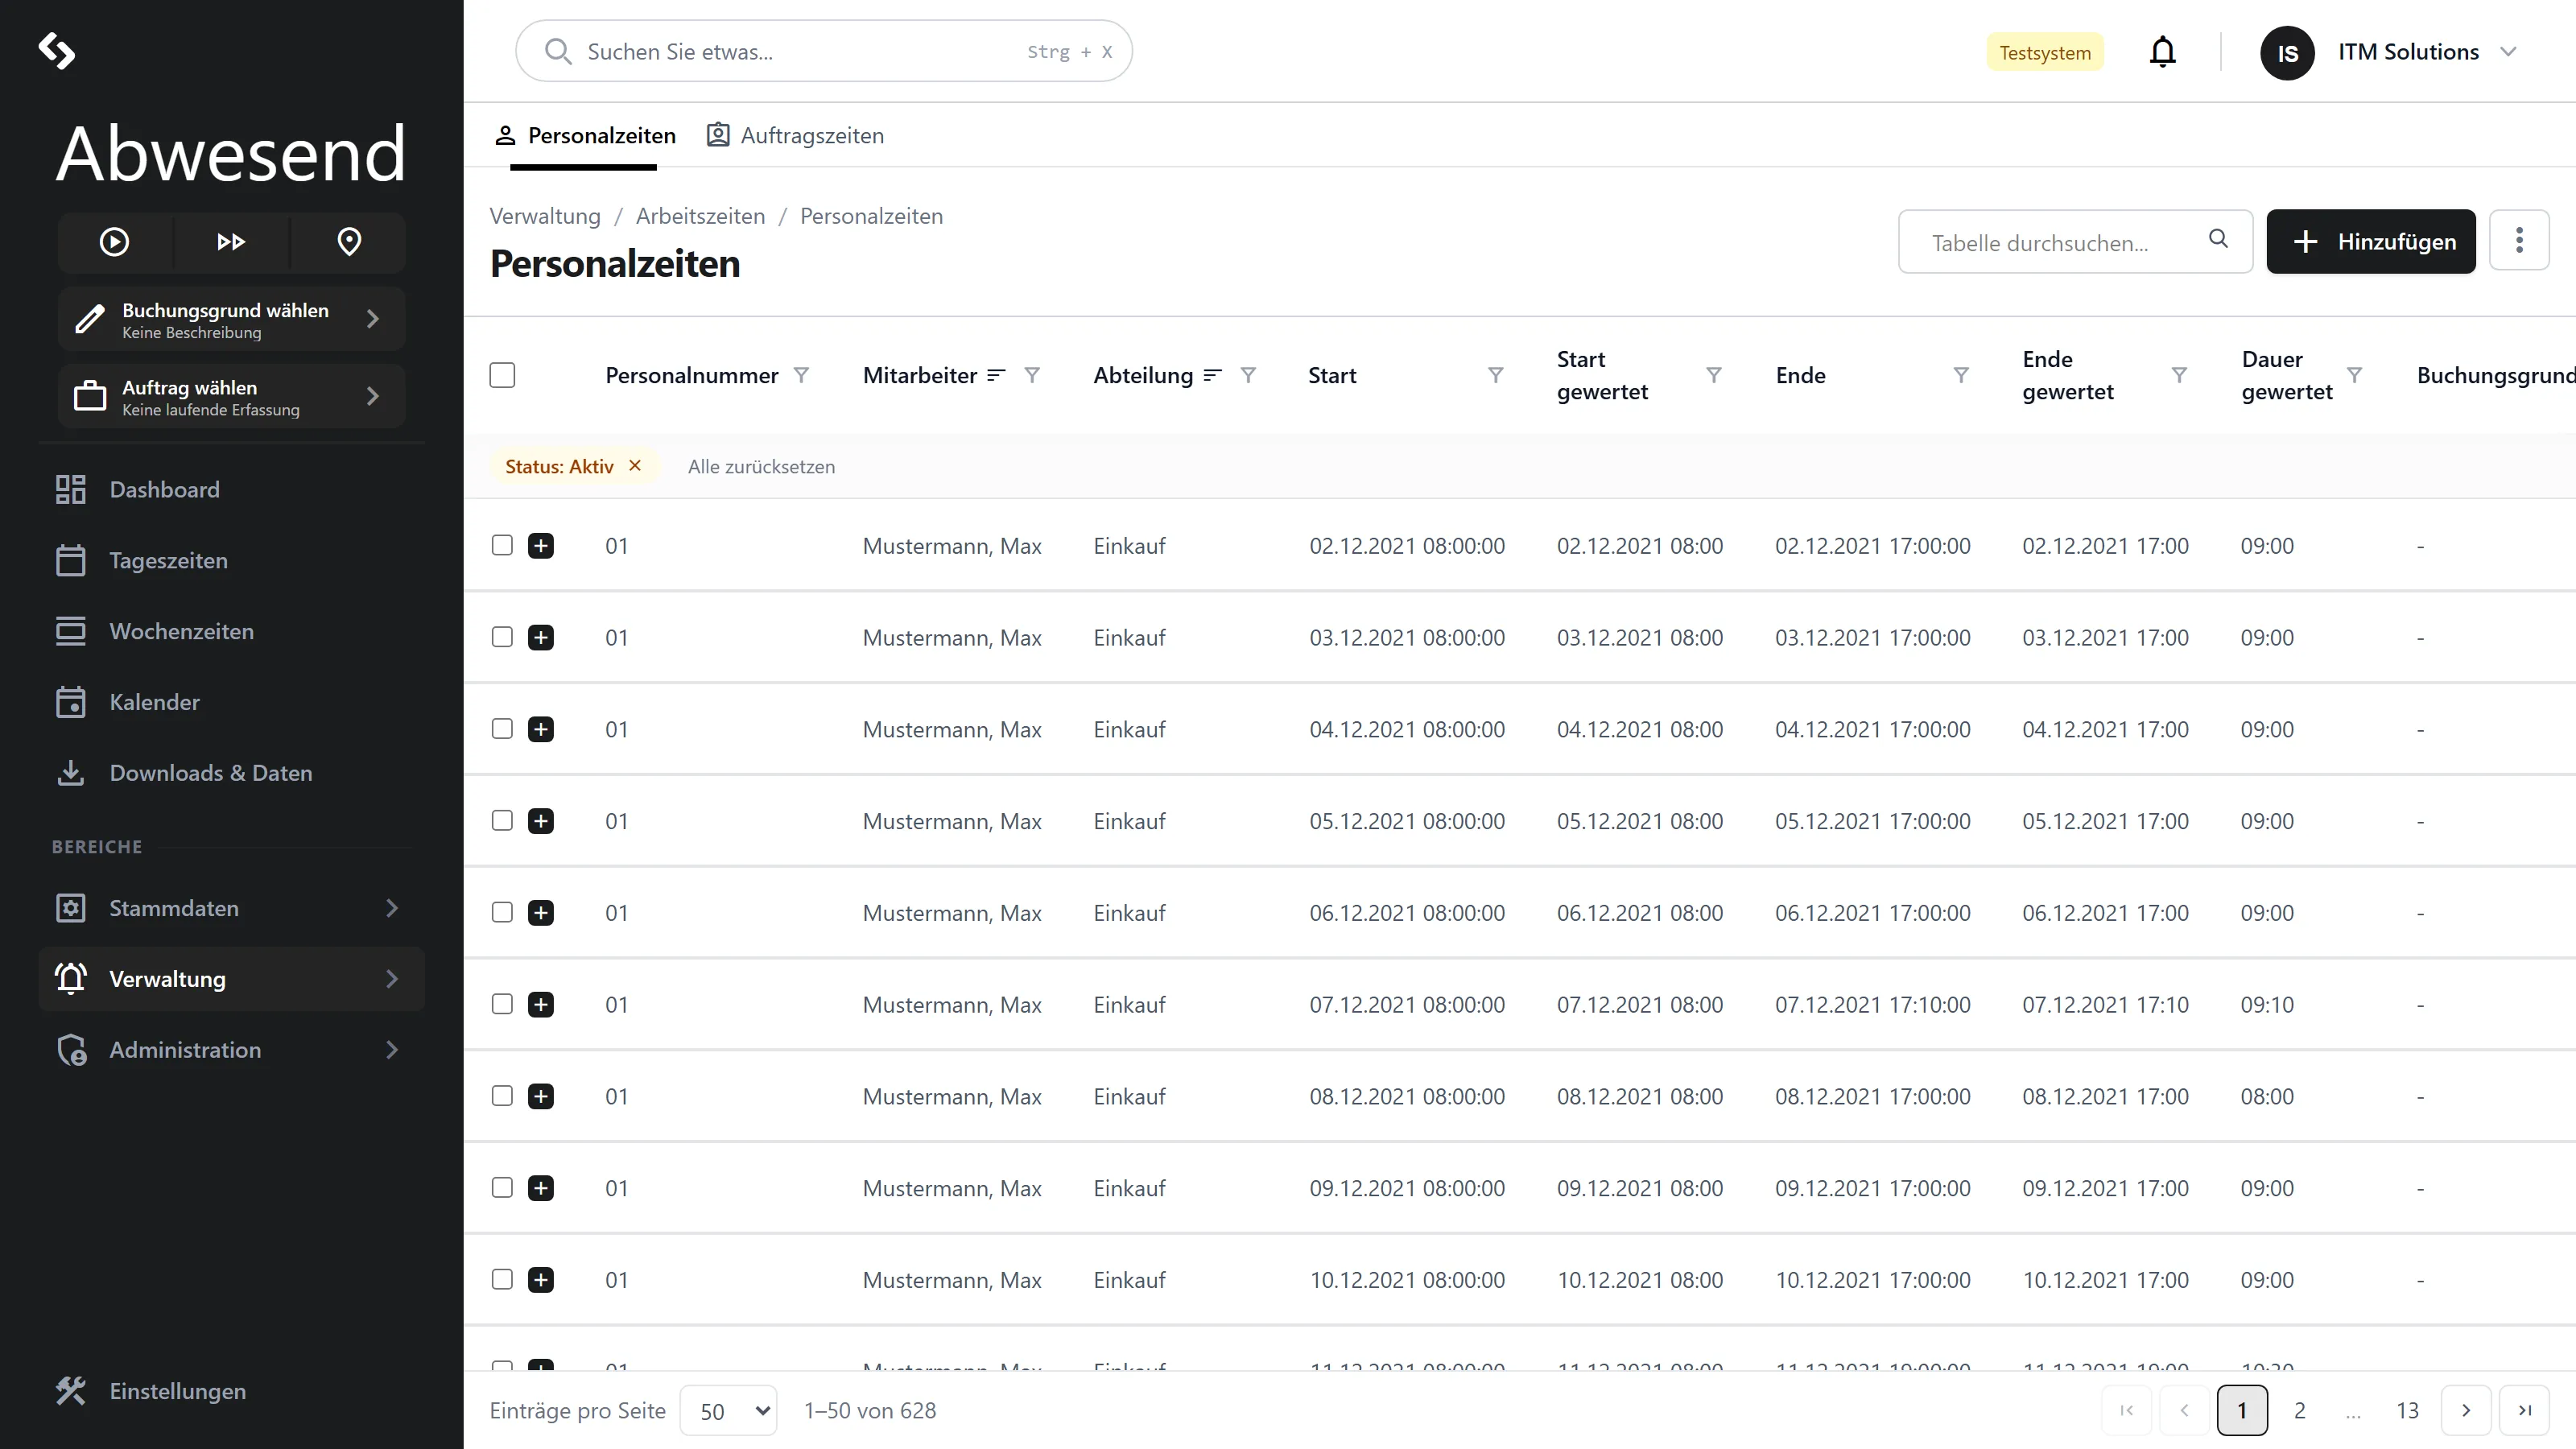The width and height of the screenshot is (2576, 1449).
Task: Expand row details for 02.12.2021 entry
Action: click(x=541, y=546)
